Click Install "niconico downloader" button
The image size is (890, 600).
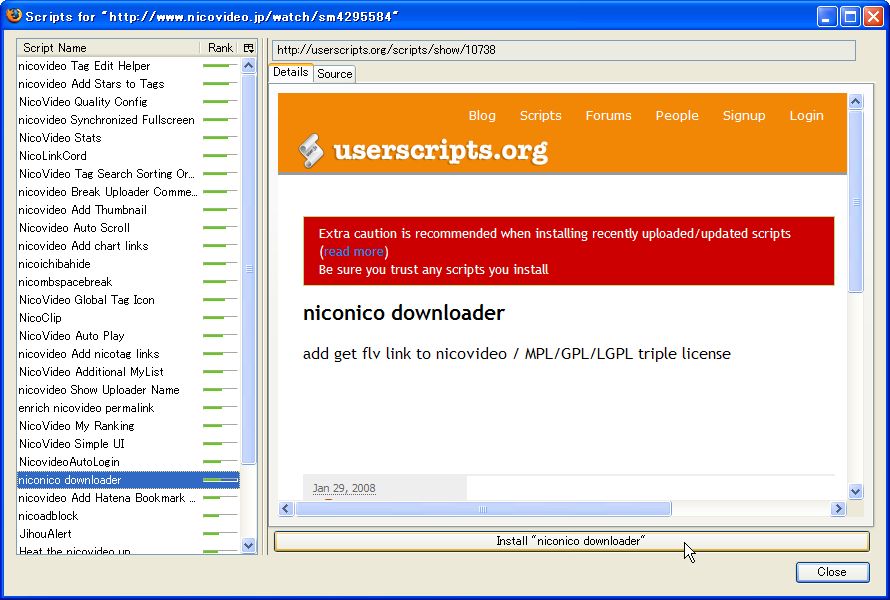point(571,541)
